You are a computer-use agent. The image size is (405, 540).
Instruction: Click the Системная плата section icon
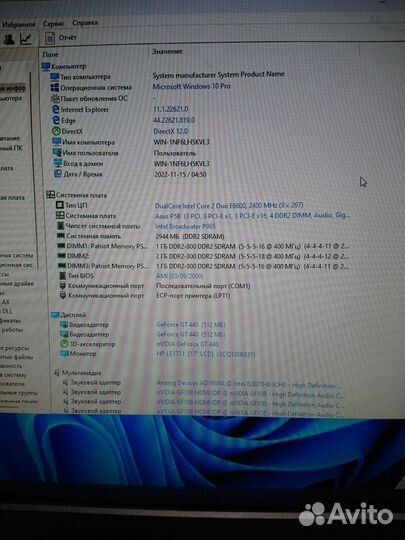pos(50,195)
